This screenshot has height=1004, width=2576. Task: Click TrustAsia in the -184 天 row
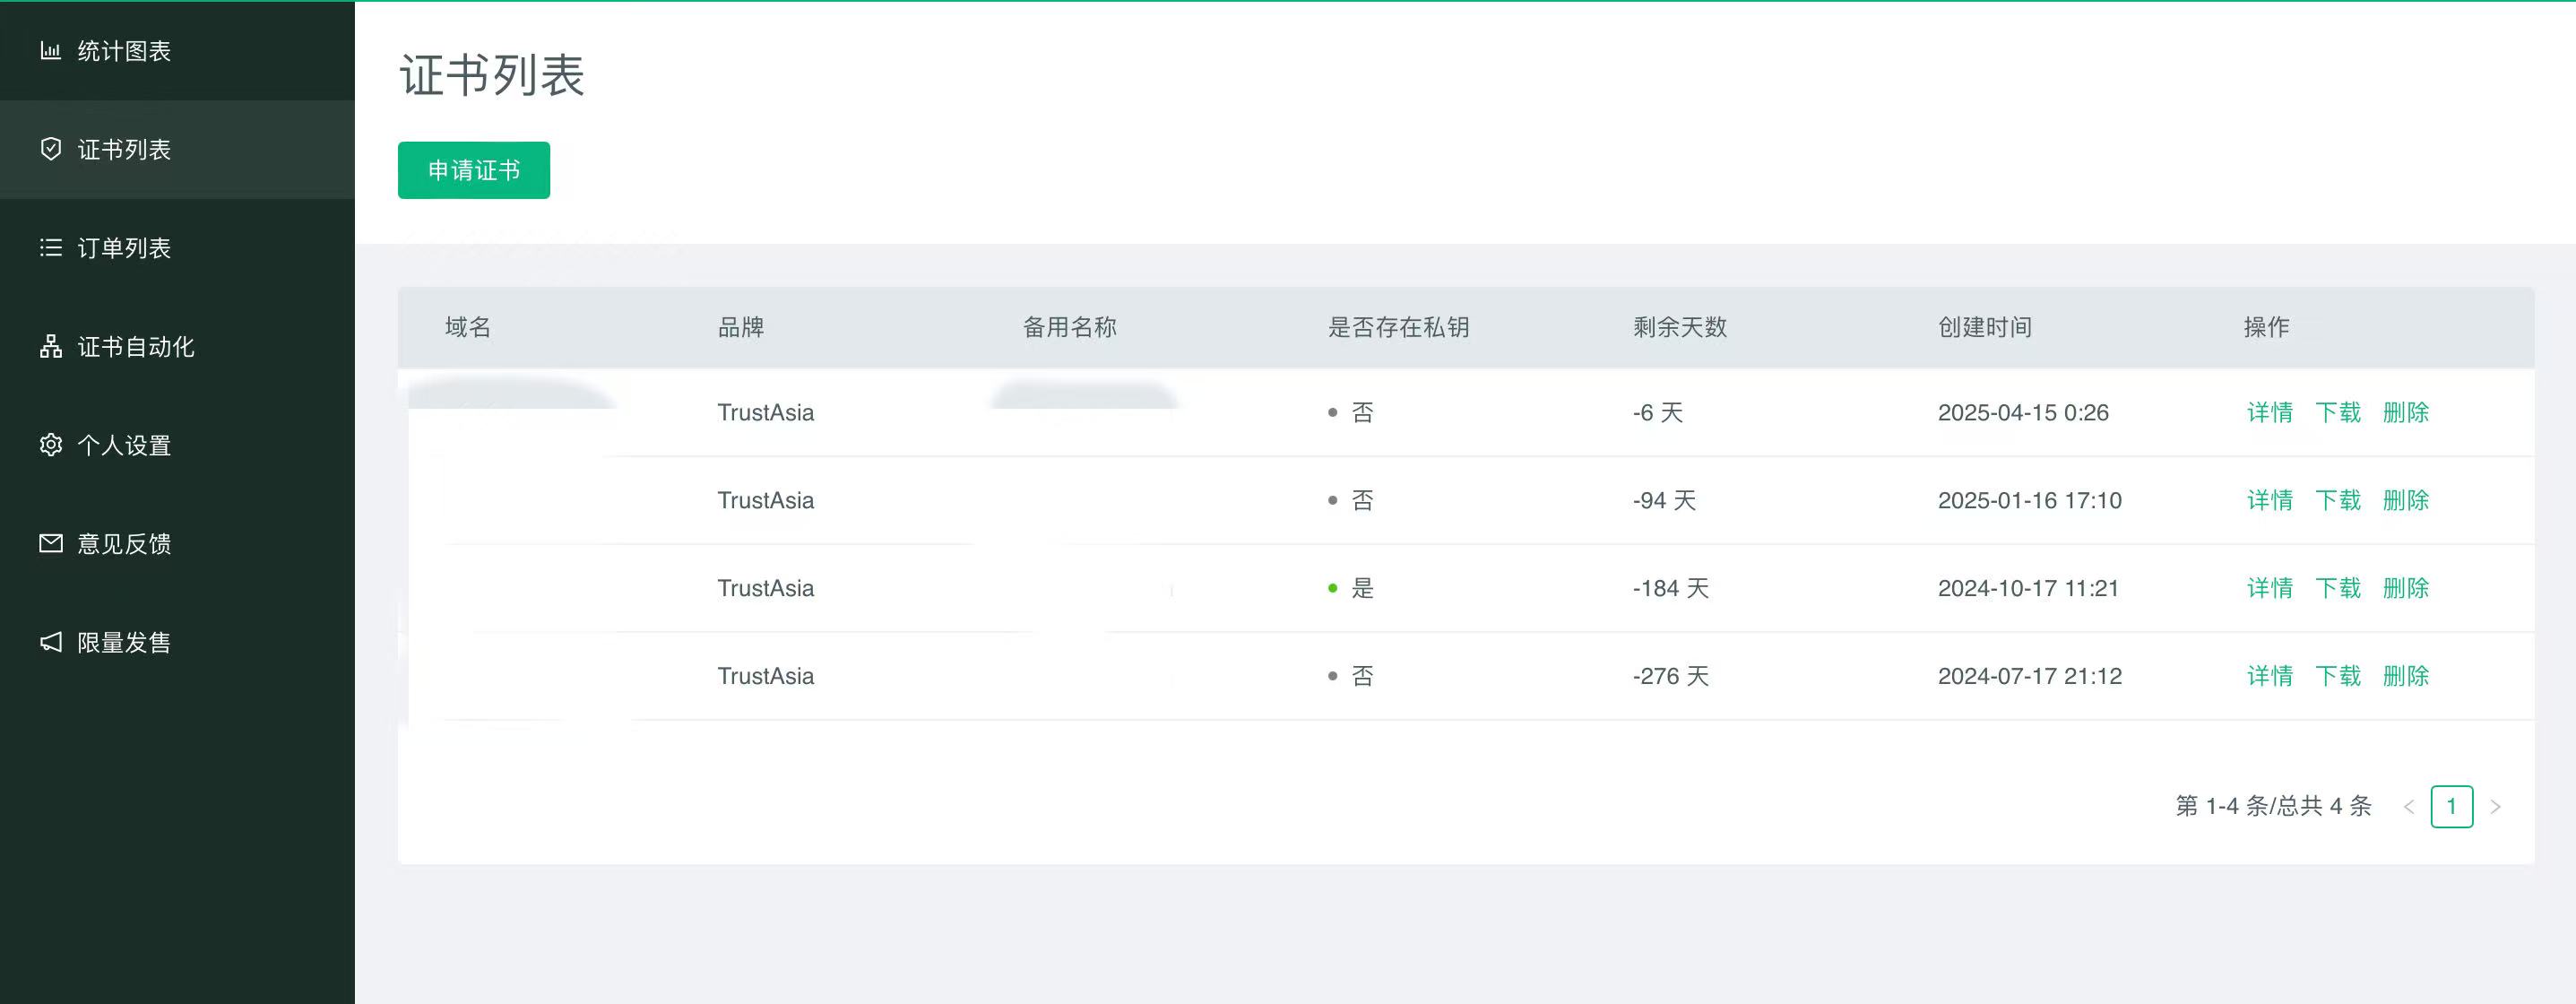point(765,588)
